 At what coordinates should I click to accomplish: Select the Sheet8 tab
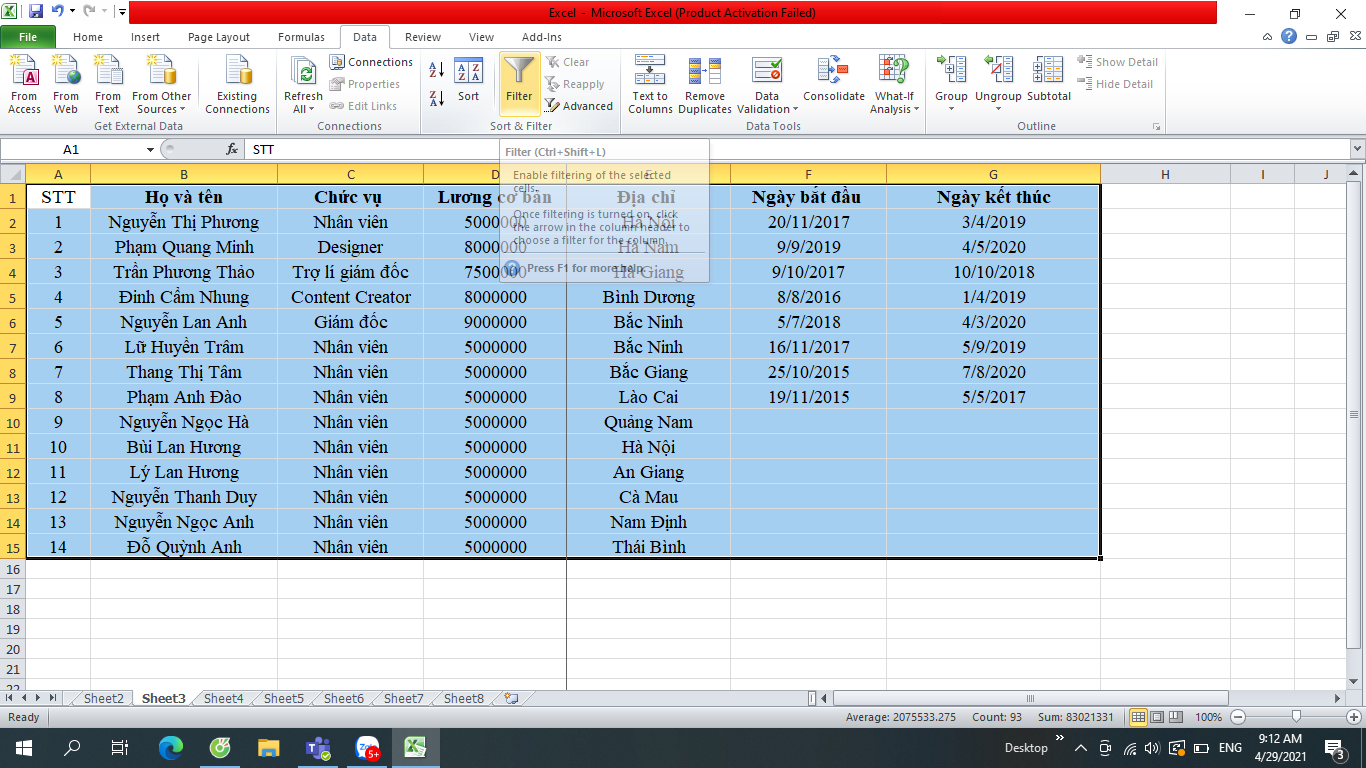pyautogui.click(x=463, y=698)
